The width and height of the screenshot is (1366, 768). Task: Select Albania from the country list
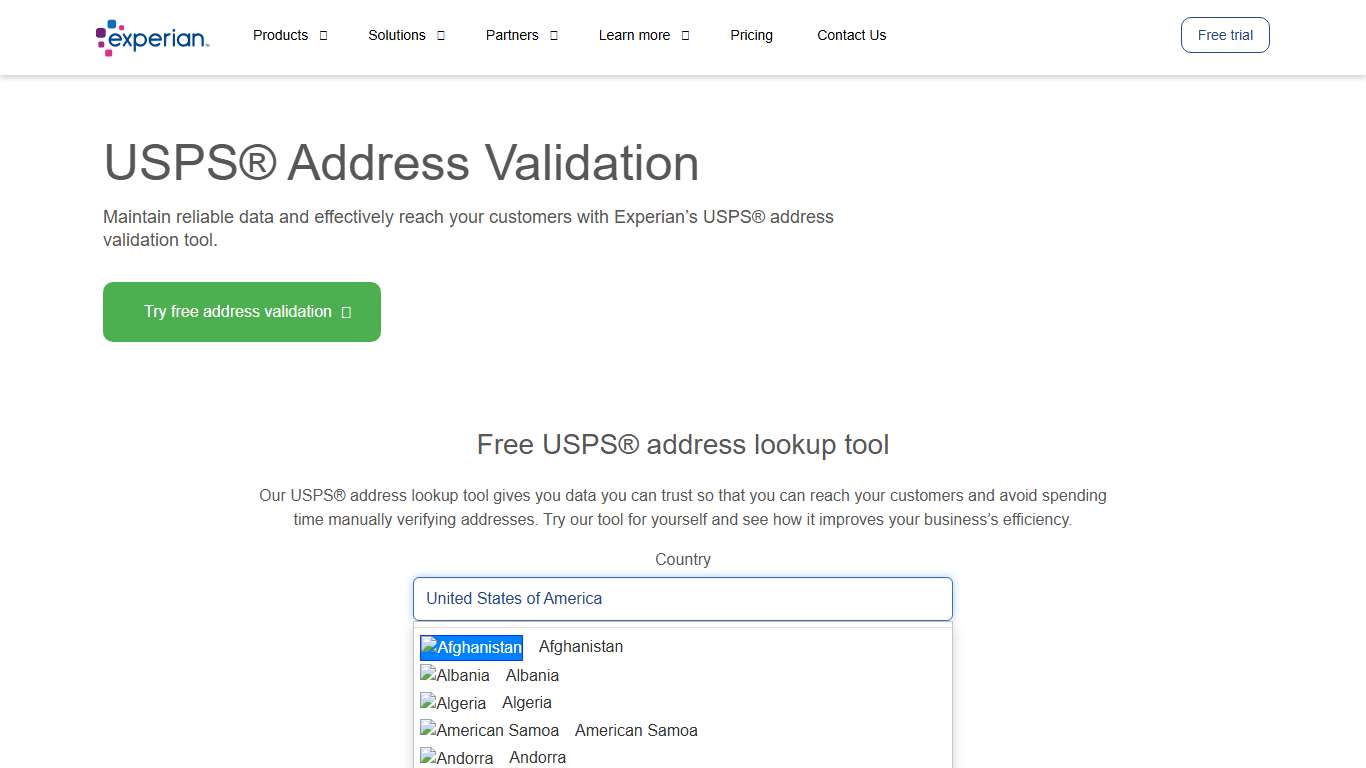[x=532, y=675]
